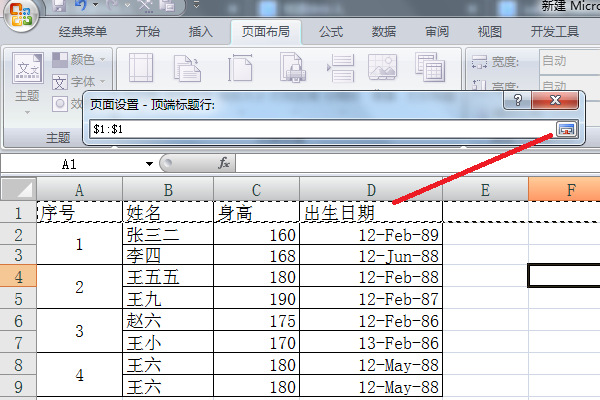Image resolution: width=600 pixels, height=400 pixels.
Task: Click date cell 13-Feb-86
Action: pos(371,342)
